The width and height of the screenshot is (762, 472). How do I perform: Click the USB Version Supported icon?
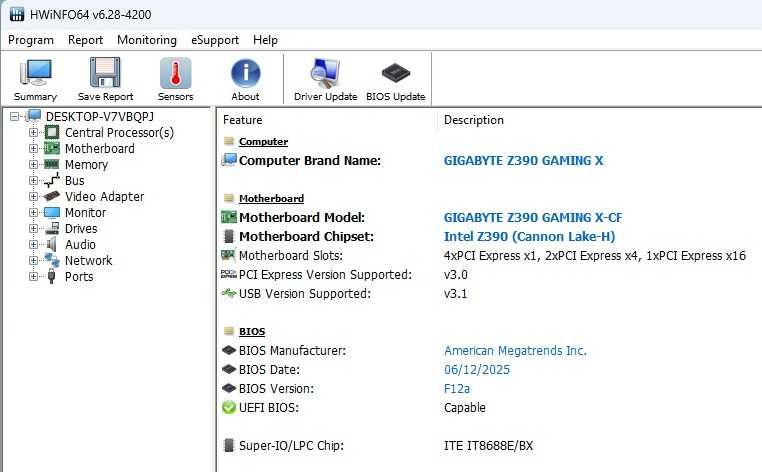click(x=229, y=293)
